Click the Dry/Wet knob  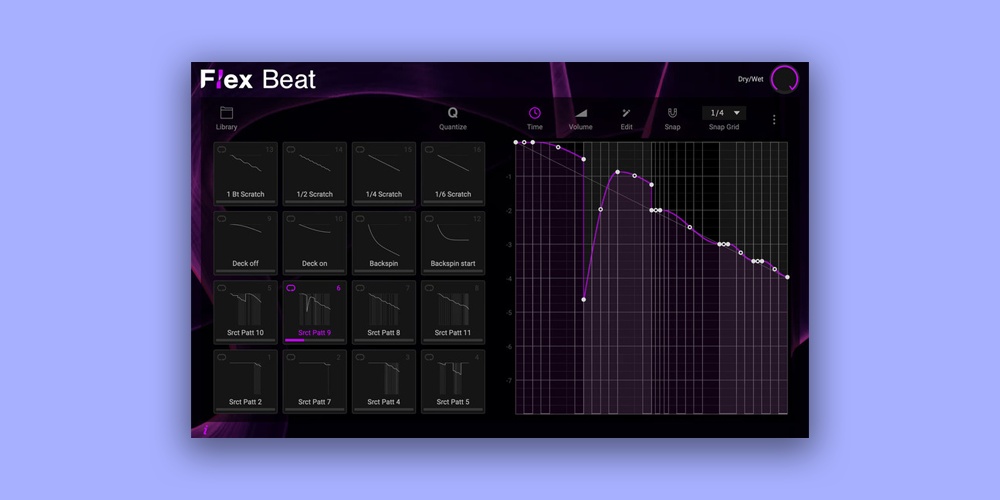785,79
